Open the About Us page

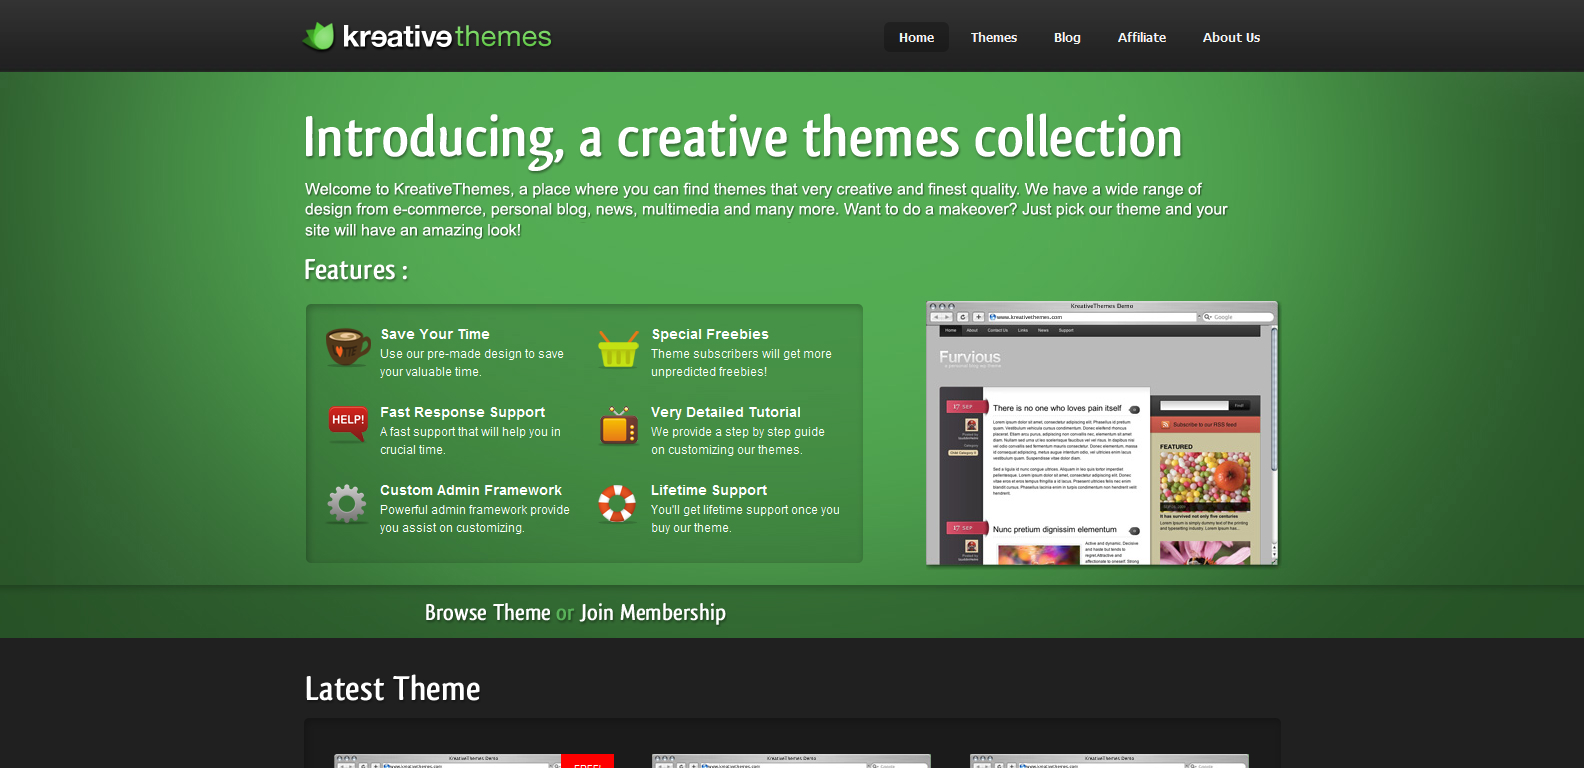click(1231, 37)
